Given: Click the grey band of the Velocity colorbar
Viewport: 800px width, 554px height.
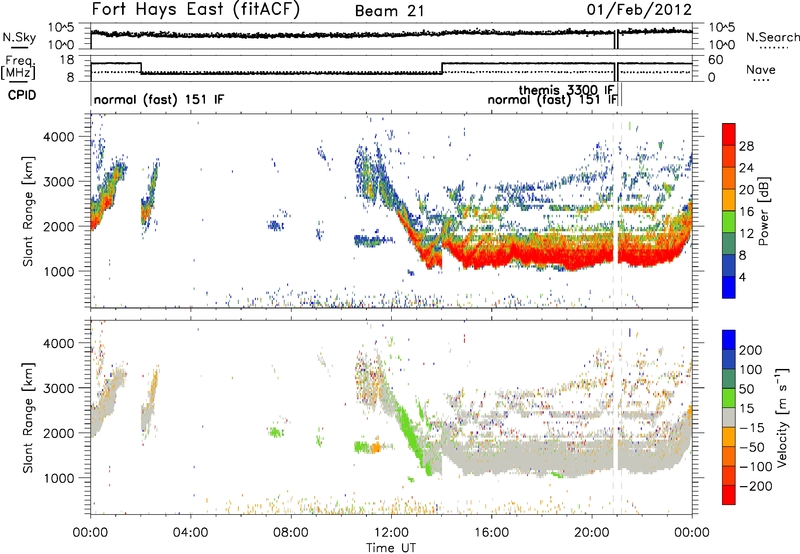Looking at the screenshot, I should click(x=729, y=418).
